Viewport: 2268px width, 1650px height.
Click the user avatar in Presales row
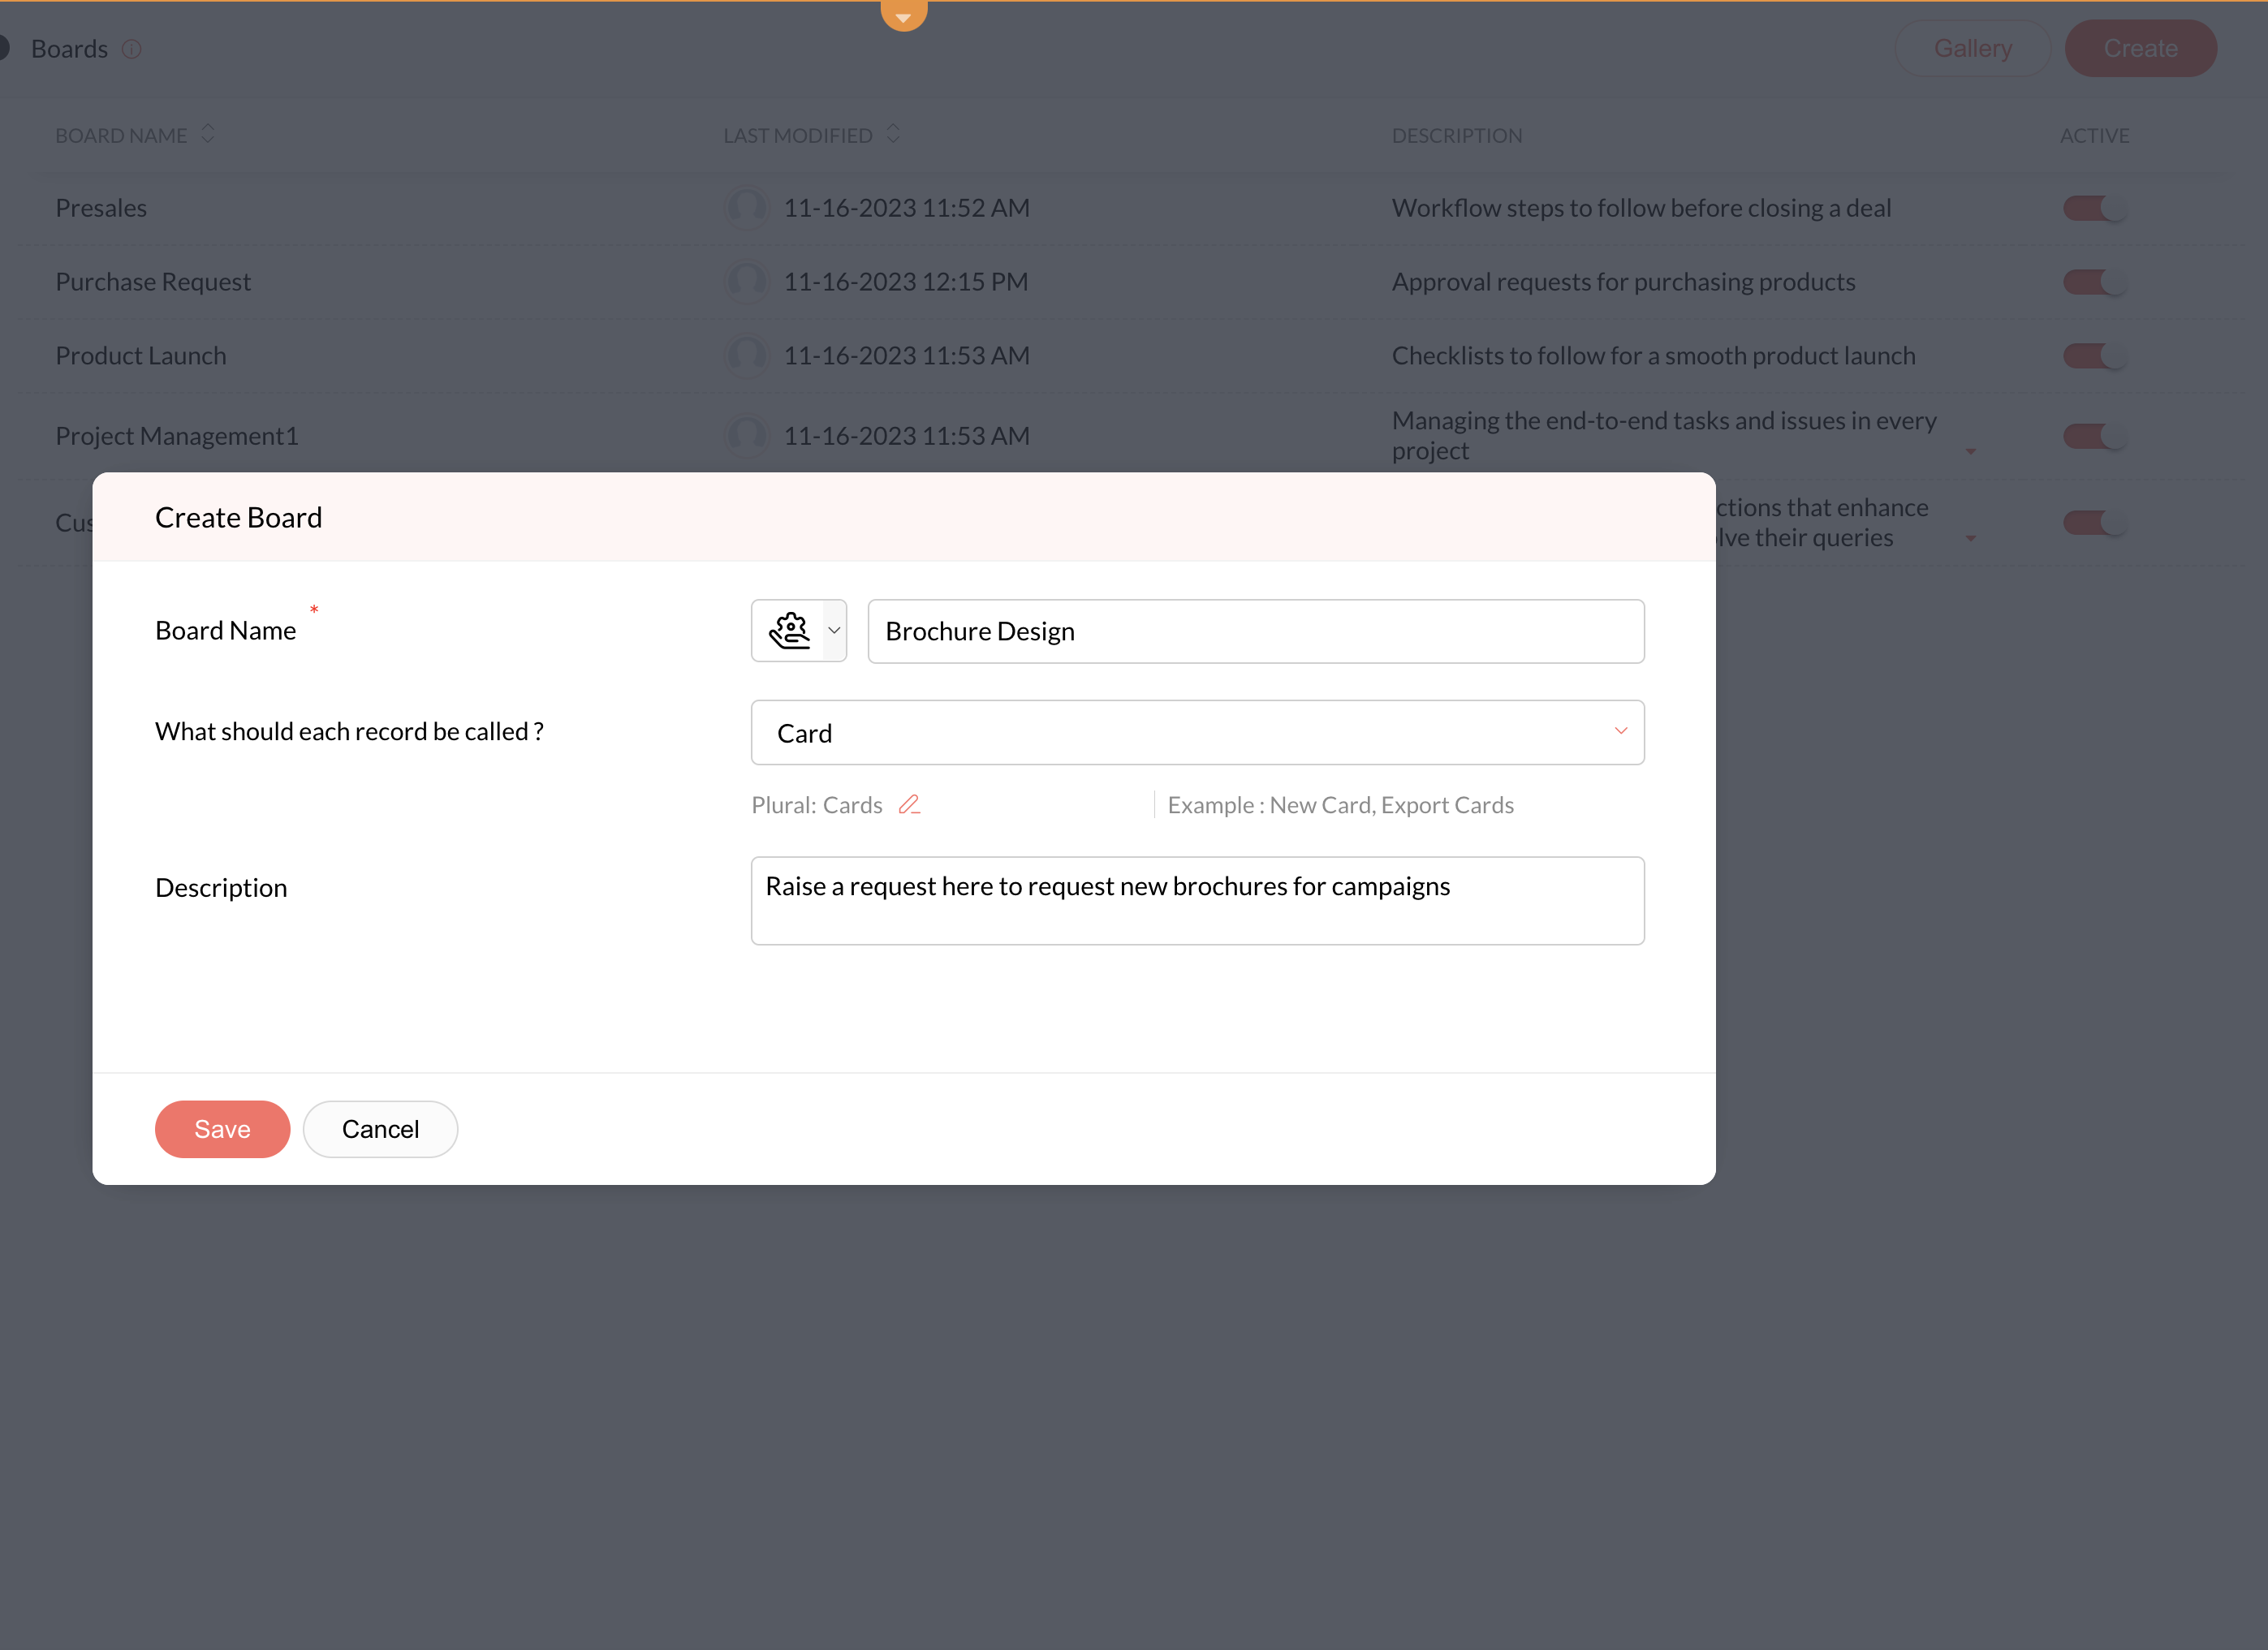tap(746, 208)
